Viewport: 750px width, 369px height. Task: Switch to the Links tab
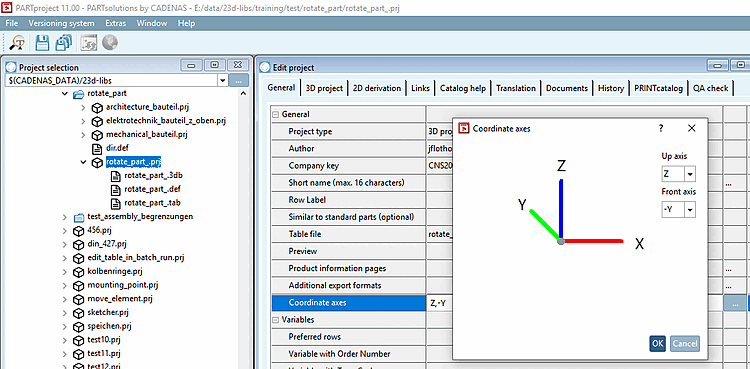420,88
